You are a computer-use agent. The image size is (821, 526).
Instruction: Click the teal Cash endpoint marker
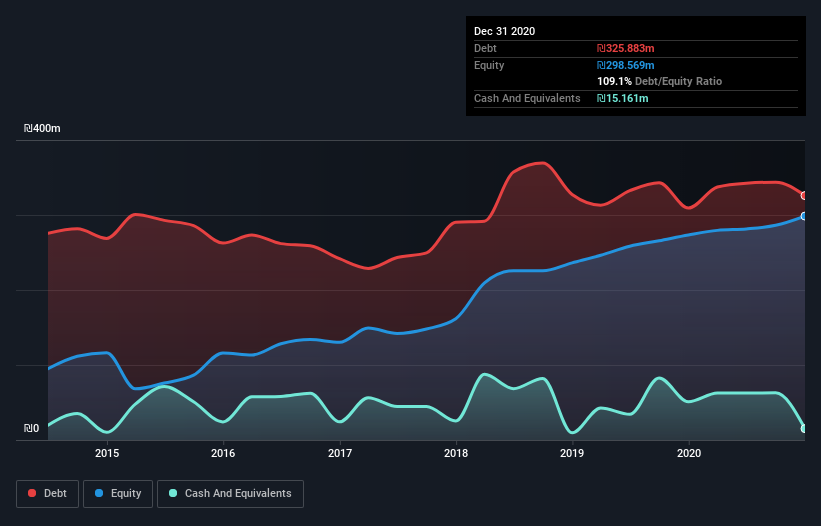click(x=804, y=429)
